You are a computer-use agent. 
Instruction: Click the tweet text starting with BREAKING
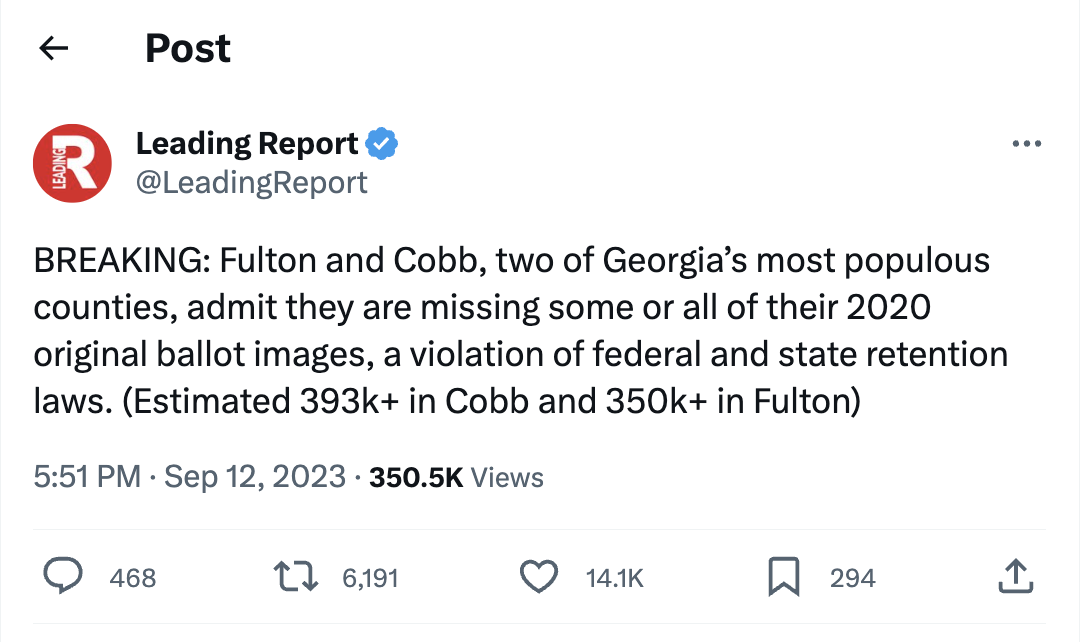click(520, 330)
